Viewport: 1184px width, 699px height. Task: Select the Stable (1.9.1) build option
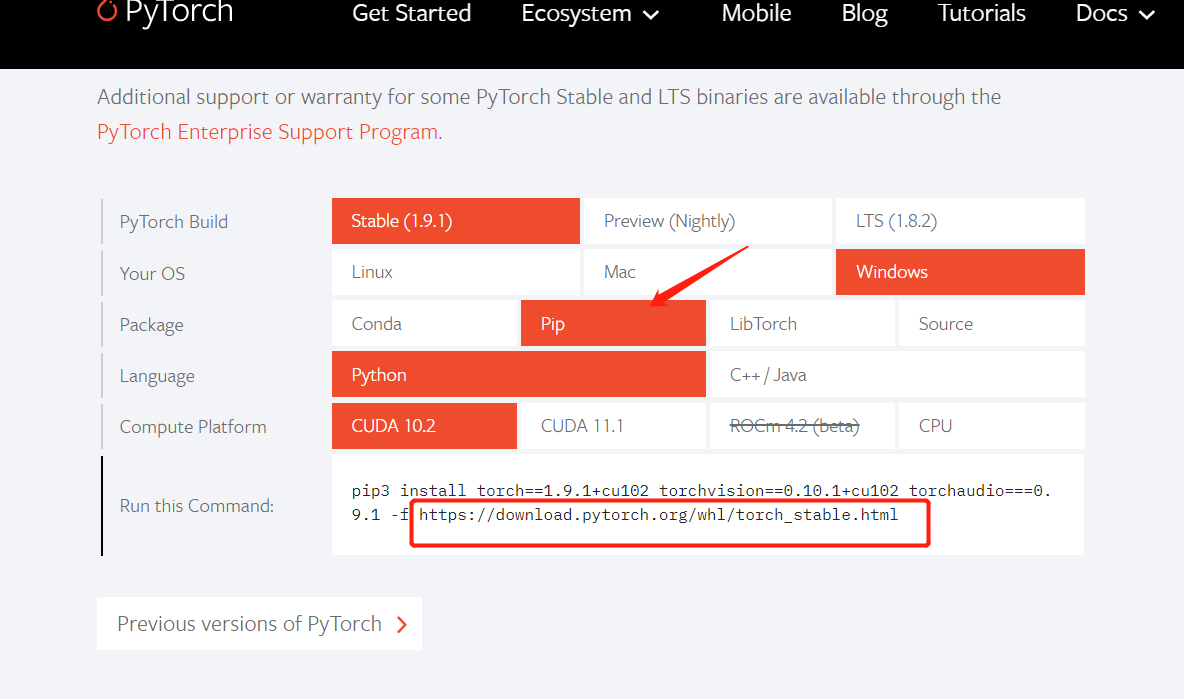coord(455,221)
